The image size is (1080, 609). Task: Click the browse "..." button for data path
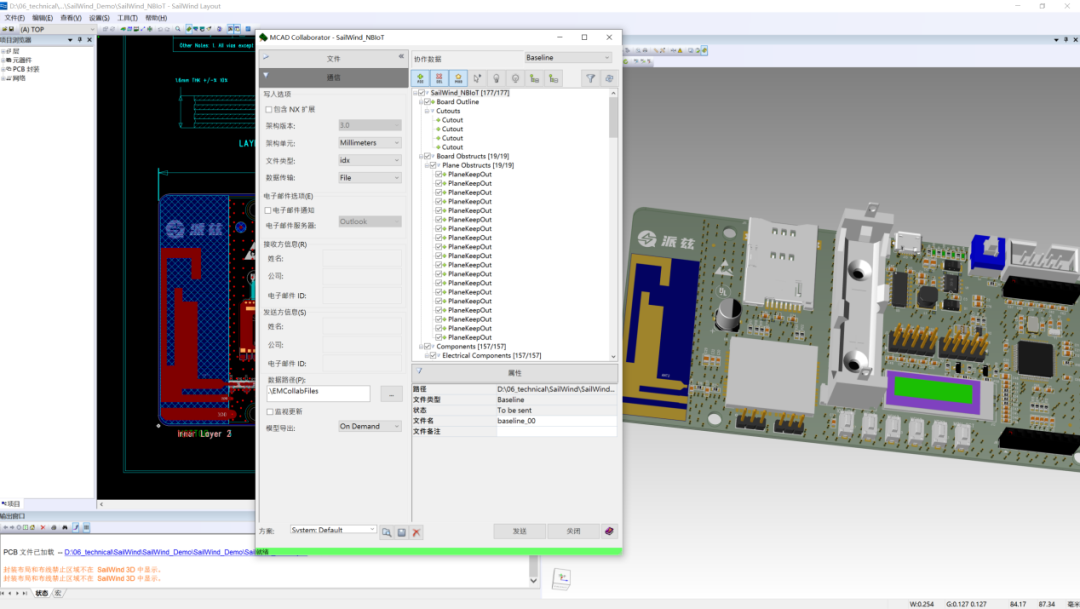point(391,395)
